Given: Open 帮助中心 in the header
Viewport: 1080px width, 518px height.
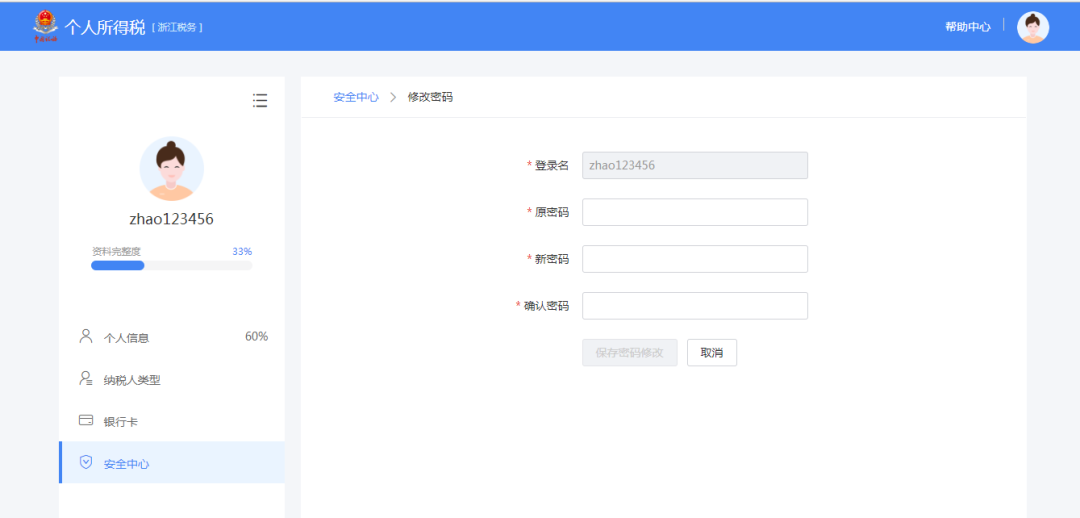Looking at the screenshot, I should tap(967, 27).
